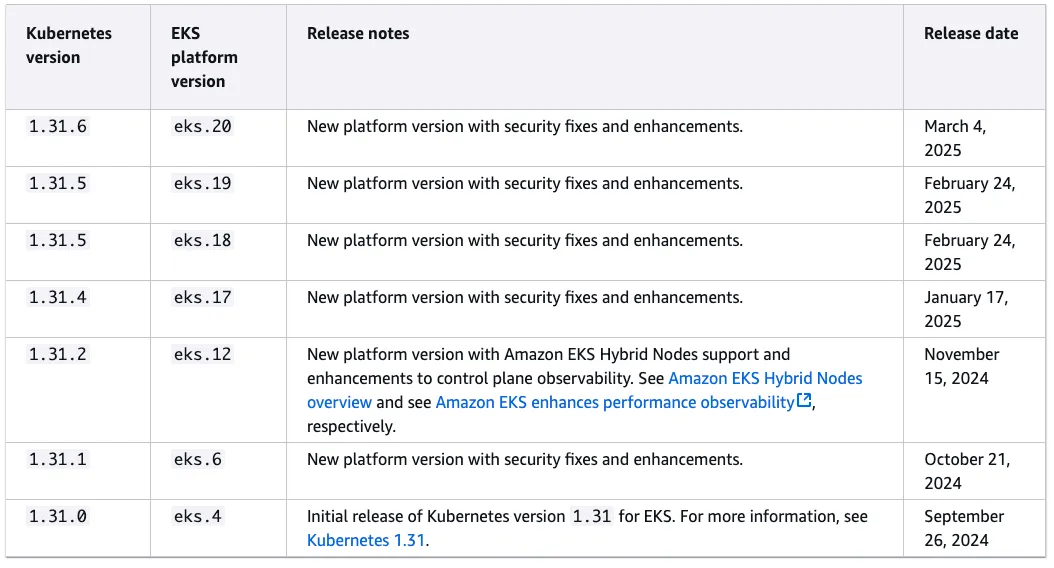Open the Amazon EKS Hybrid Nodes overview link
The width and height of the screenshot is (1054, 568).
[x=764, y=378]
